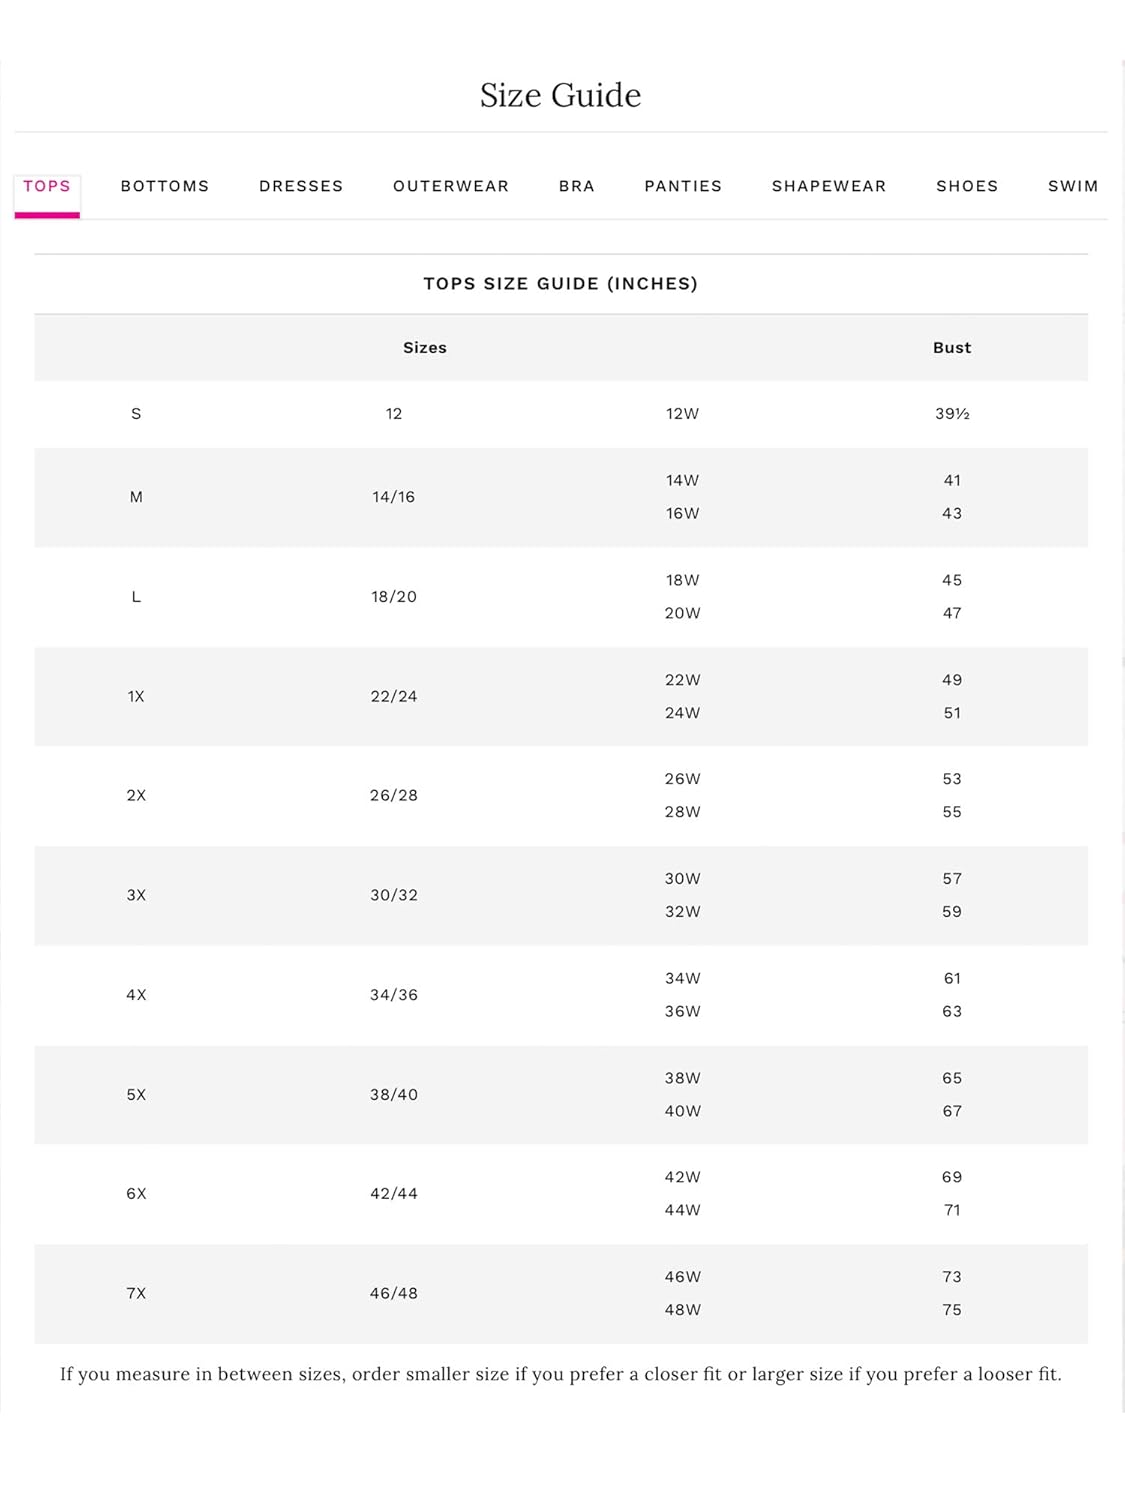Select the 39½ bust measurement cell
The image size is (1125, 1500).
[952, 414]
